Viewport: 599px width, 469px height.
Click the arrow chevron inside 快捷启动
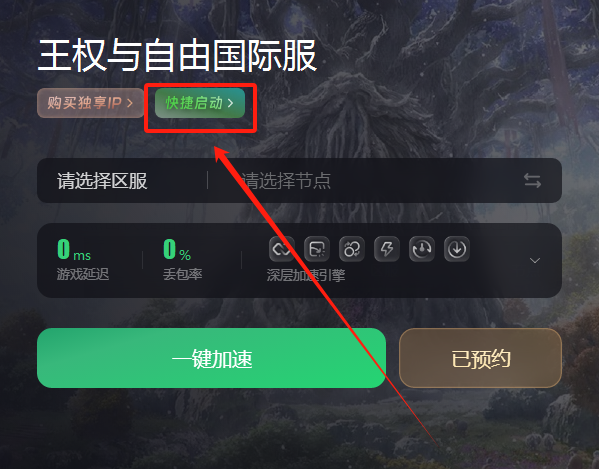pyautogui.click(x=230, y=103)
